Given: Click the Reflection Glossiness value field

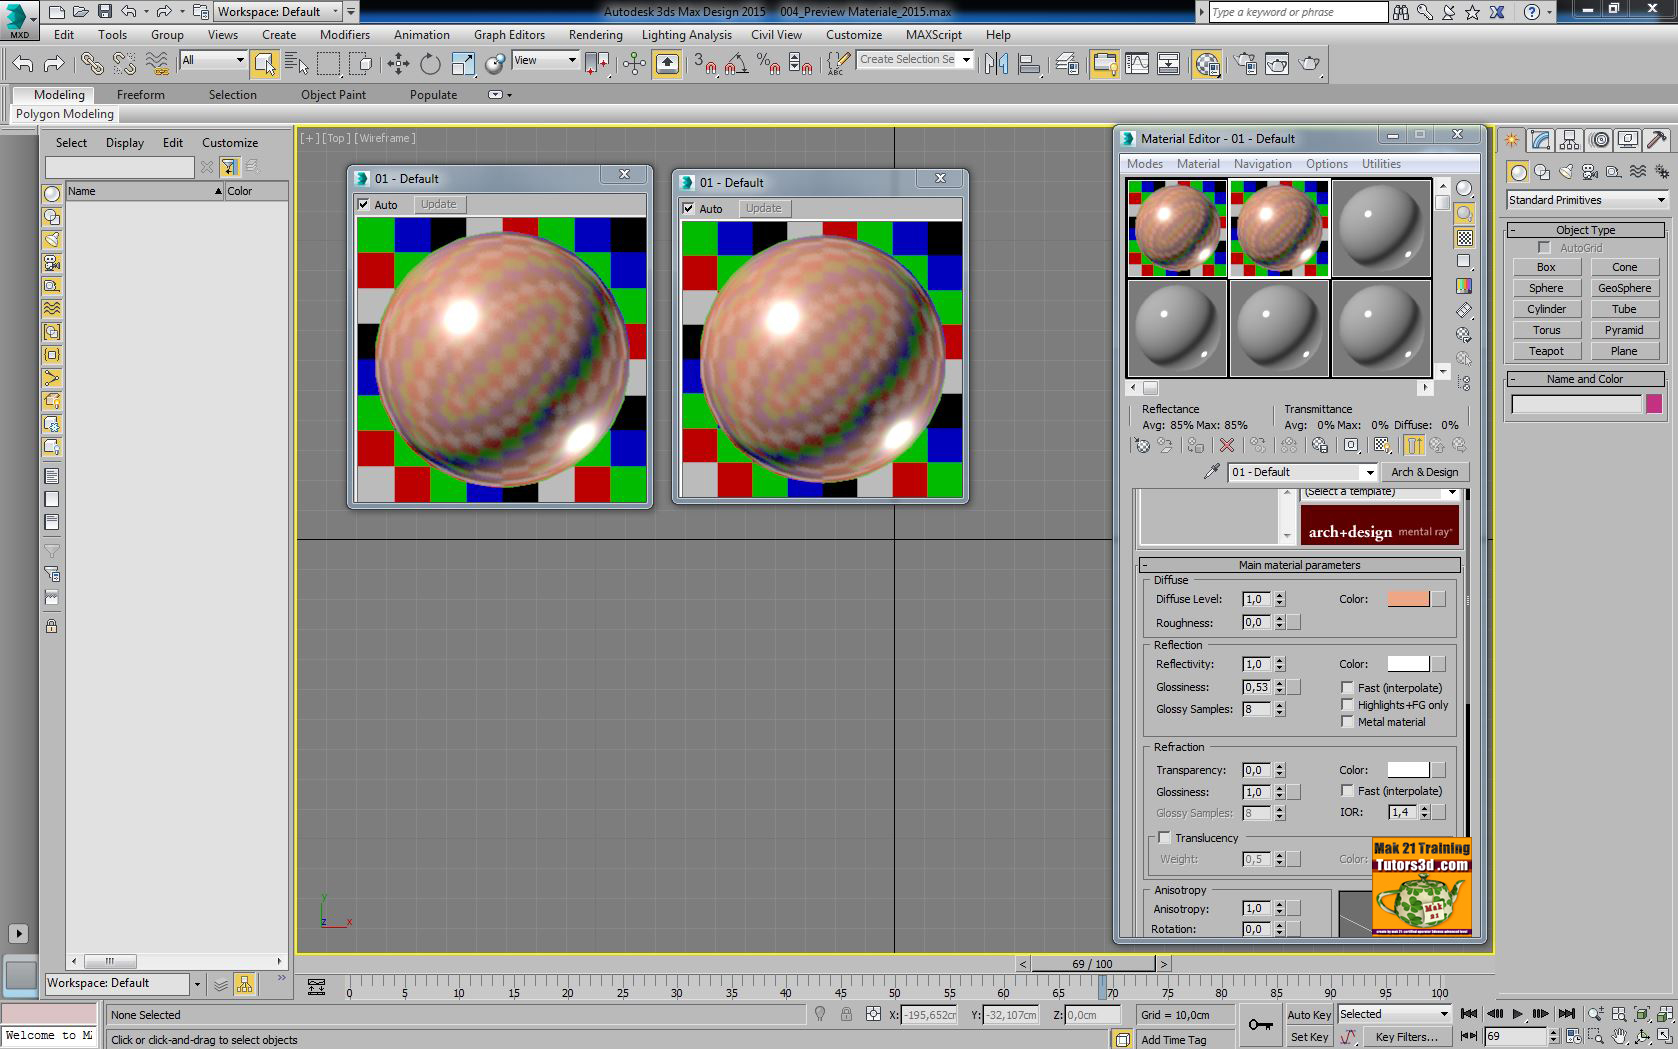Looking at the screenshot, I should pyautogui.click(x=1256, y=687).
